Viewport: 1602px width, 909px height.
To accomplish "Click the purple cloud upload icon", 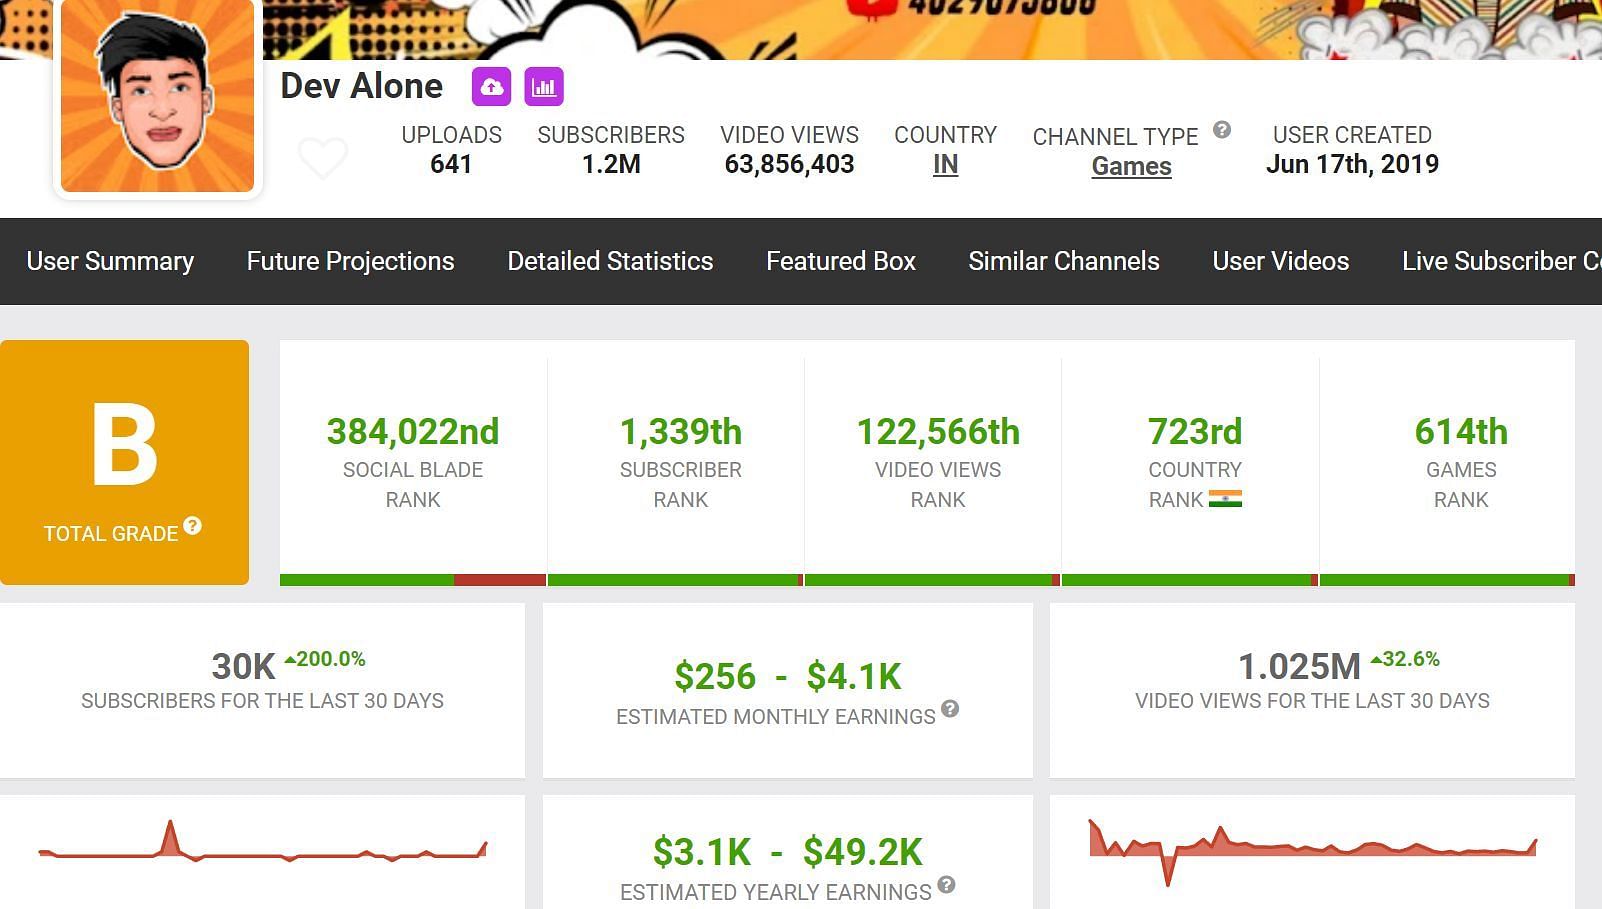I will (x=491, y=87).
